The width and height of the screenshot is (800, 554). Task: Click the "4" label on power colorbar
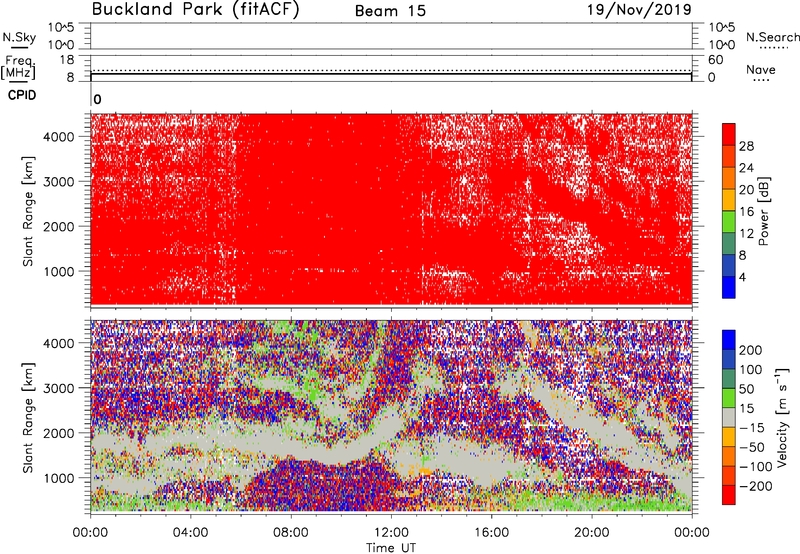point(742,277)
